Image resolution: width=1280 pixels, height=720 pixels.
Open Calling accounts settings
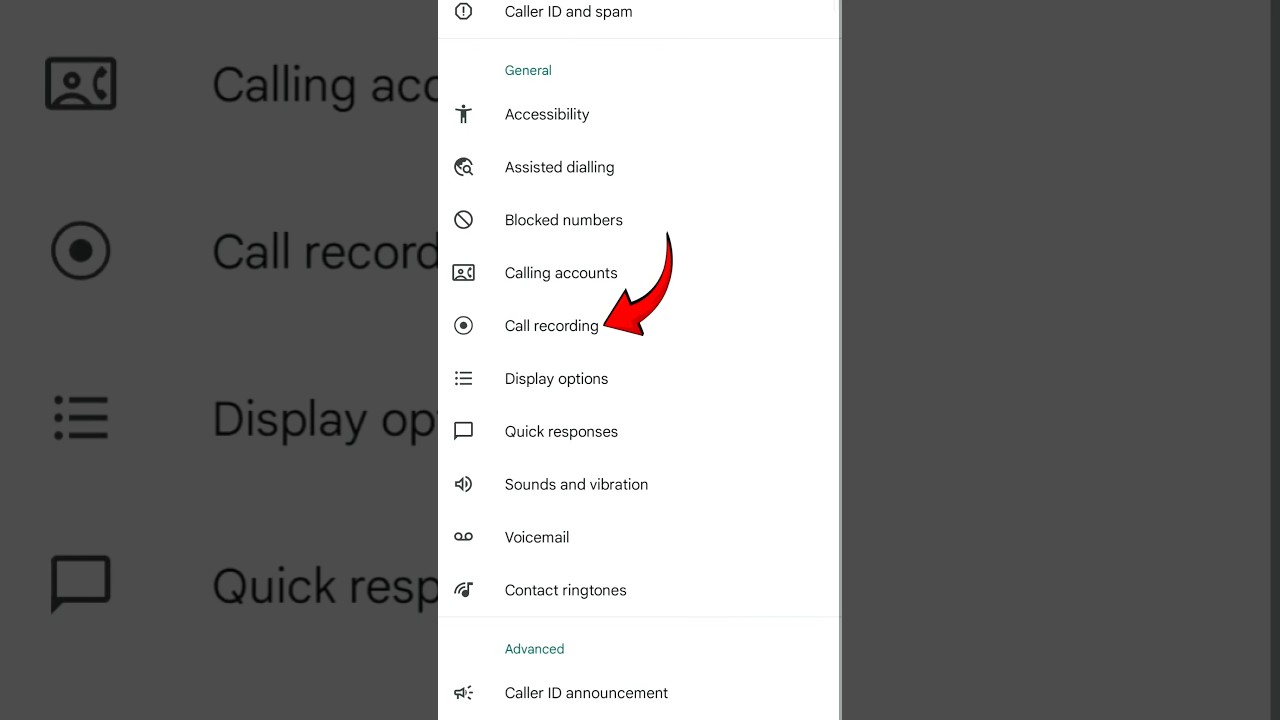pyautogui.click(x=561, y=273)
